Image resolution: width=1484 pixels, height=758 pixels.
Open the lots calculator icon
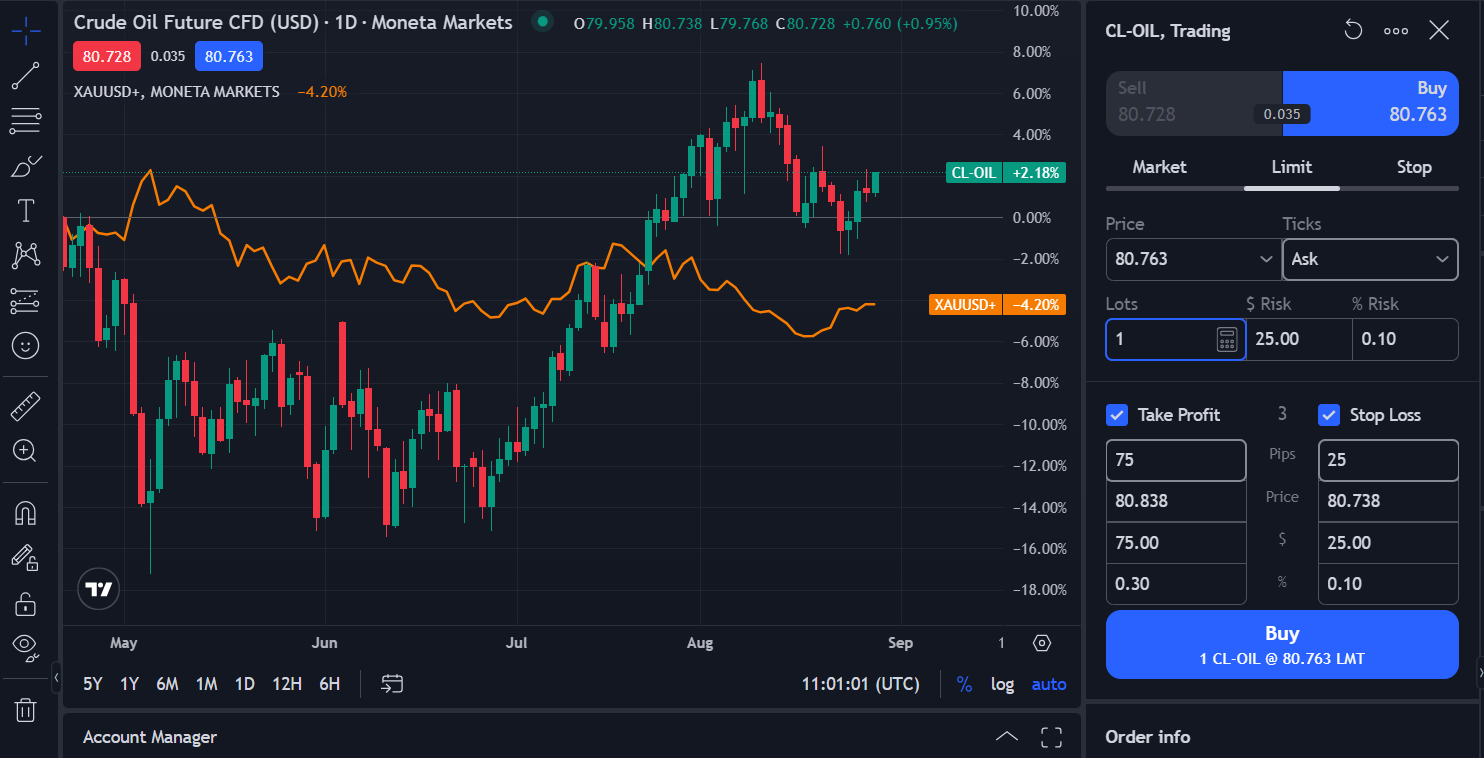coord(1227,339)
